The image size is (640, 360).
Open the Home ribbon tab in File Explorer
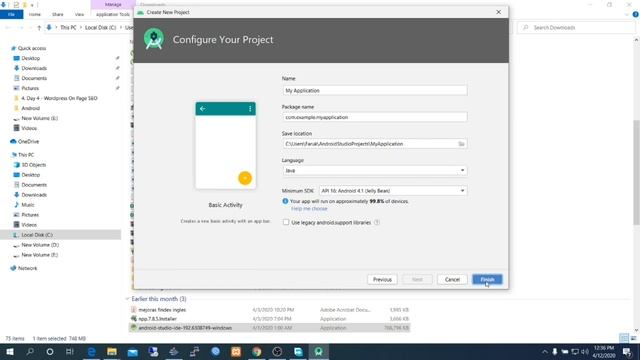[x=35, y=14]
